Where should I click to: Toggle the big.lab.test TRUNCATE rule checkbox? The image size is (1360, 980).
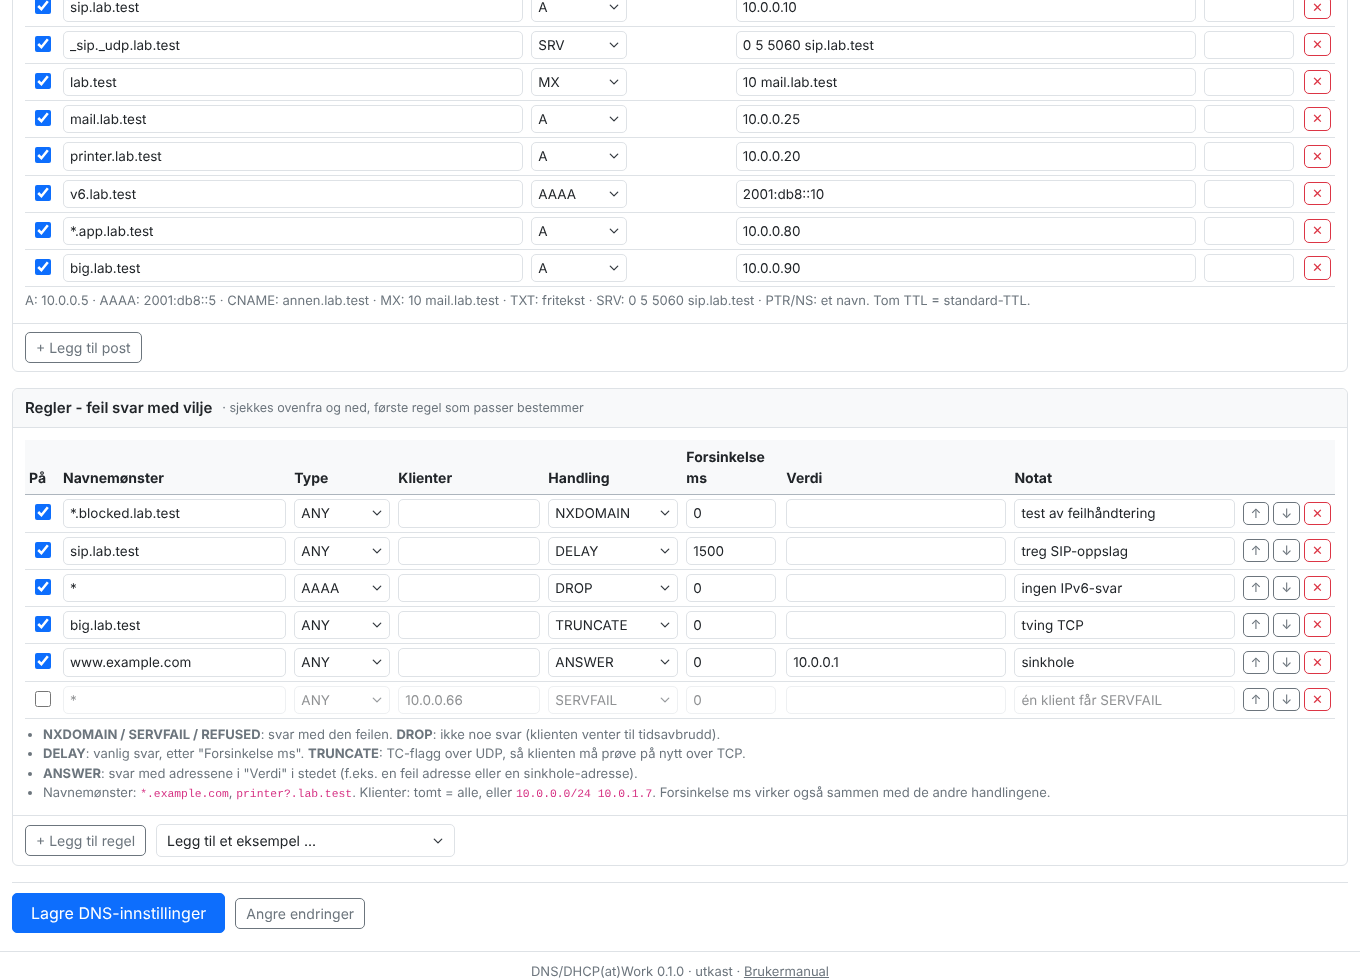(43, 624)
